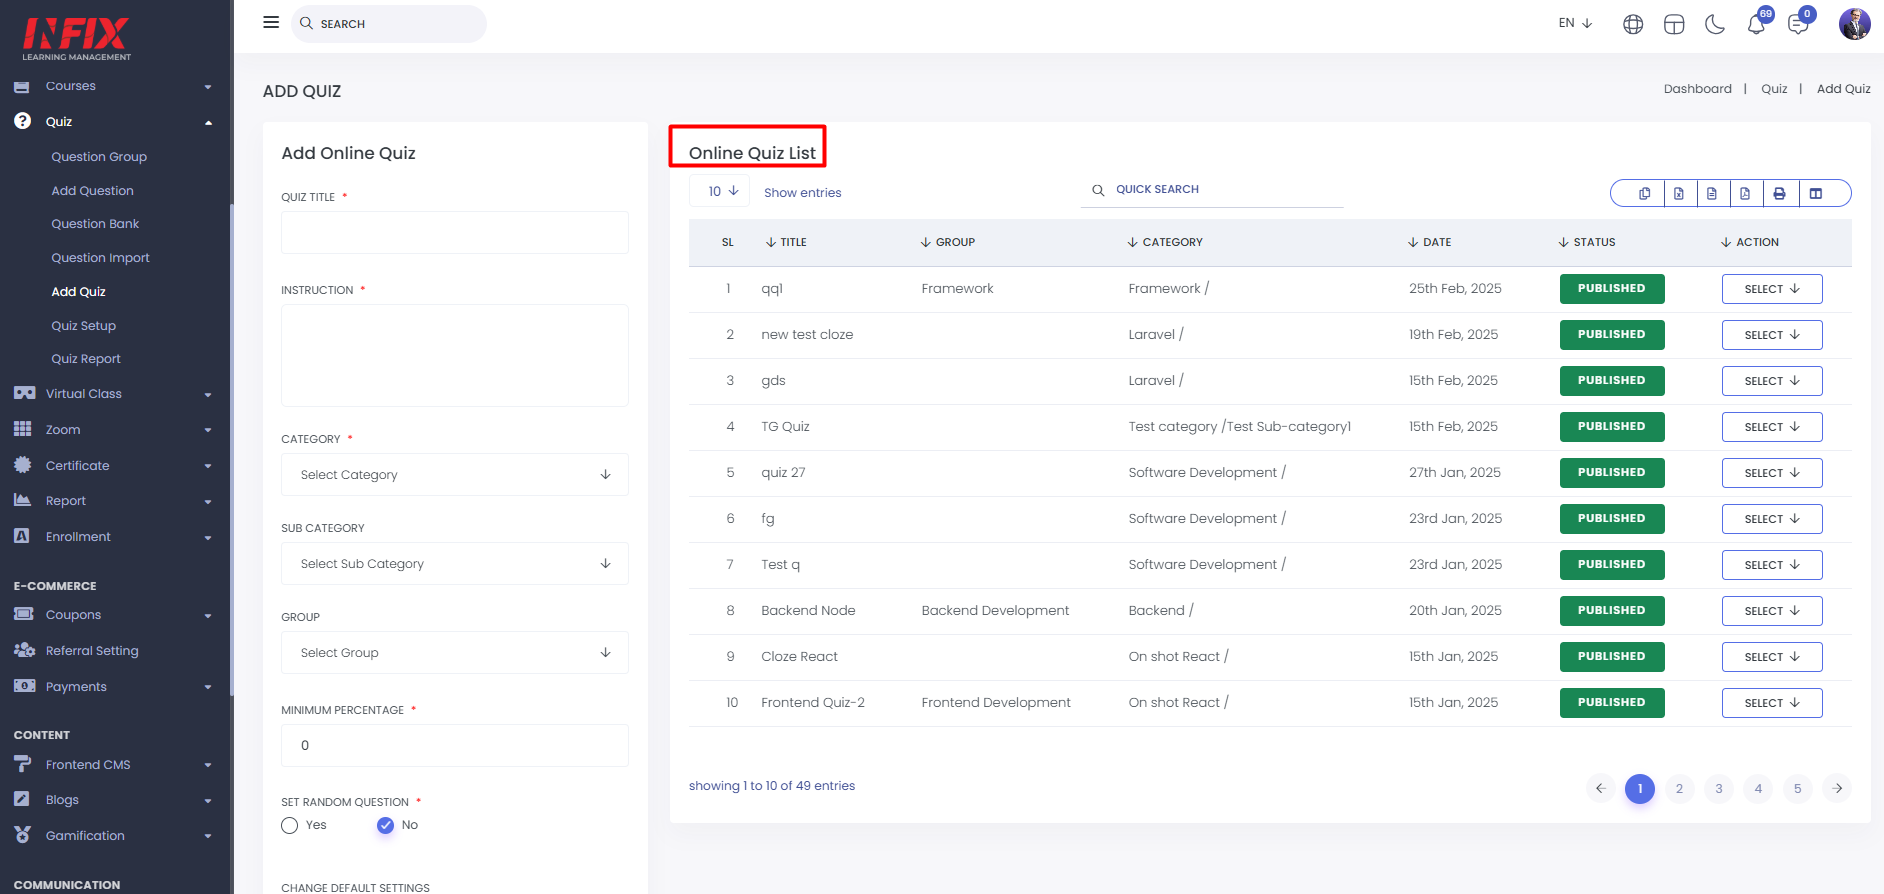Toggle table column visibility
The width and height of the screenshot is (1884, 894).
click(x=1816, y=194)
